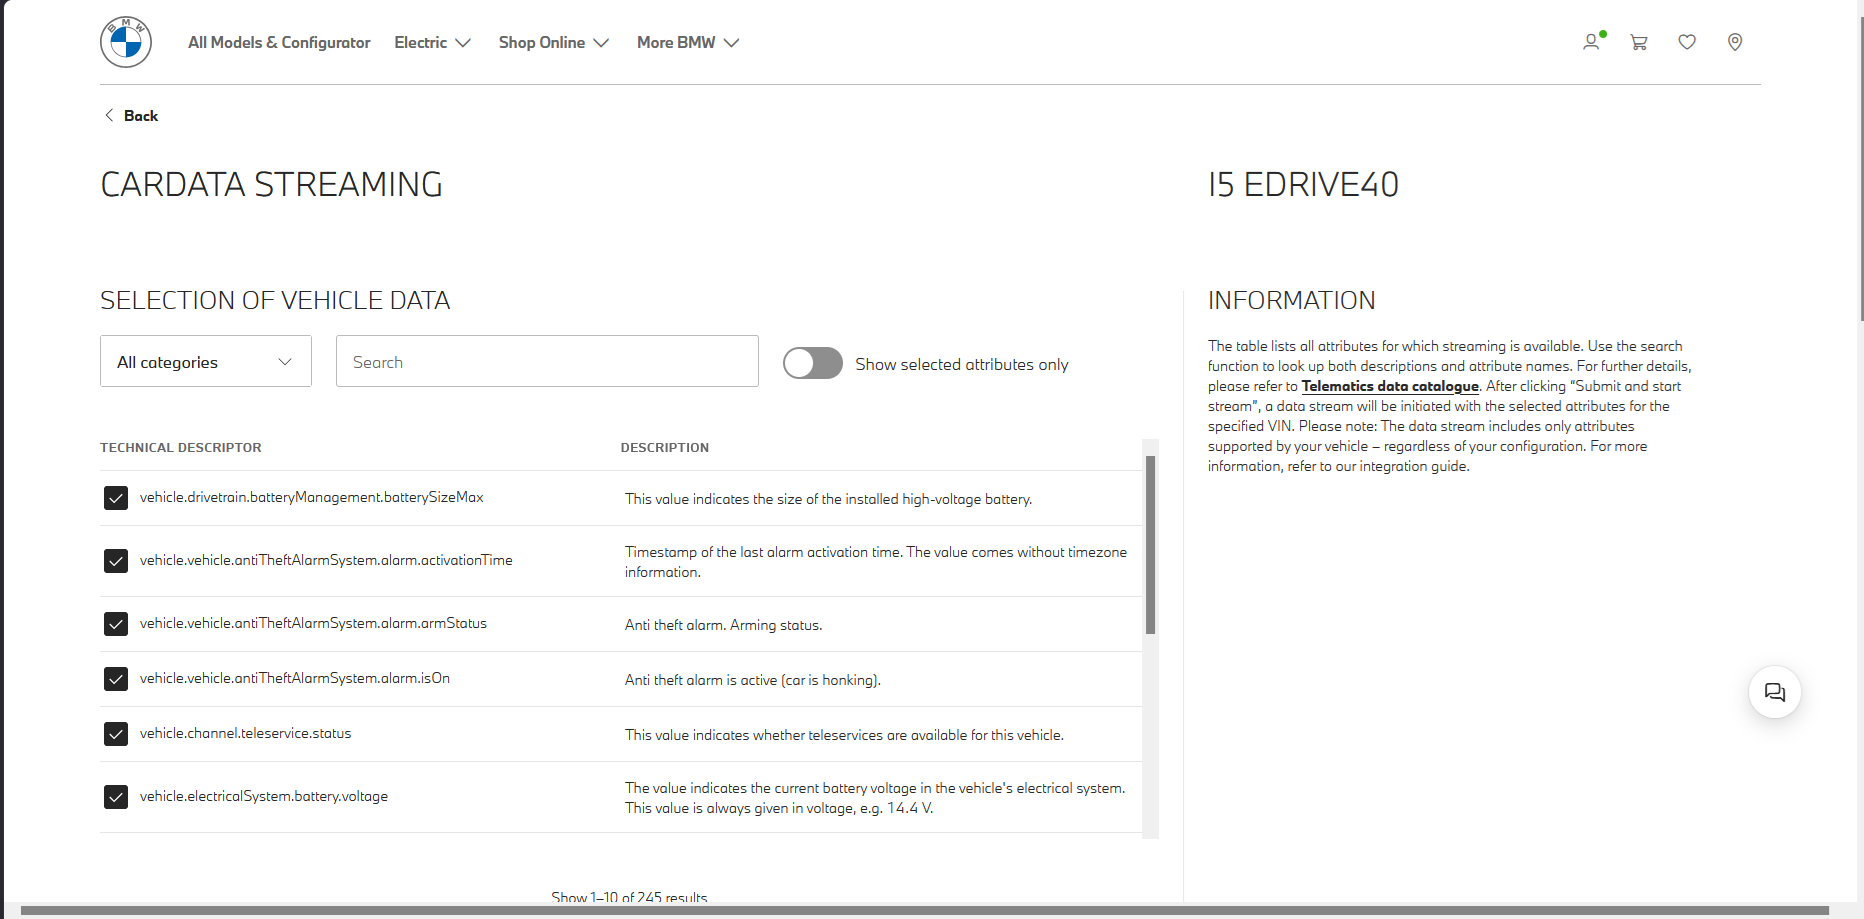Select text vehicle.drivetrain.batteryManagement.batterySizeMax

click(x=312, y=497)
